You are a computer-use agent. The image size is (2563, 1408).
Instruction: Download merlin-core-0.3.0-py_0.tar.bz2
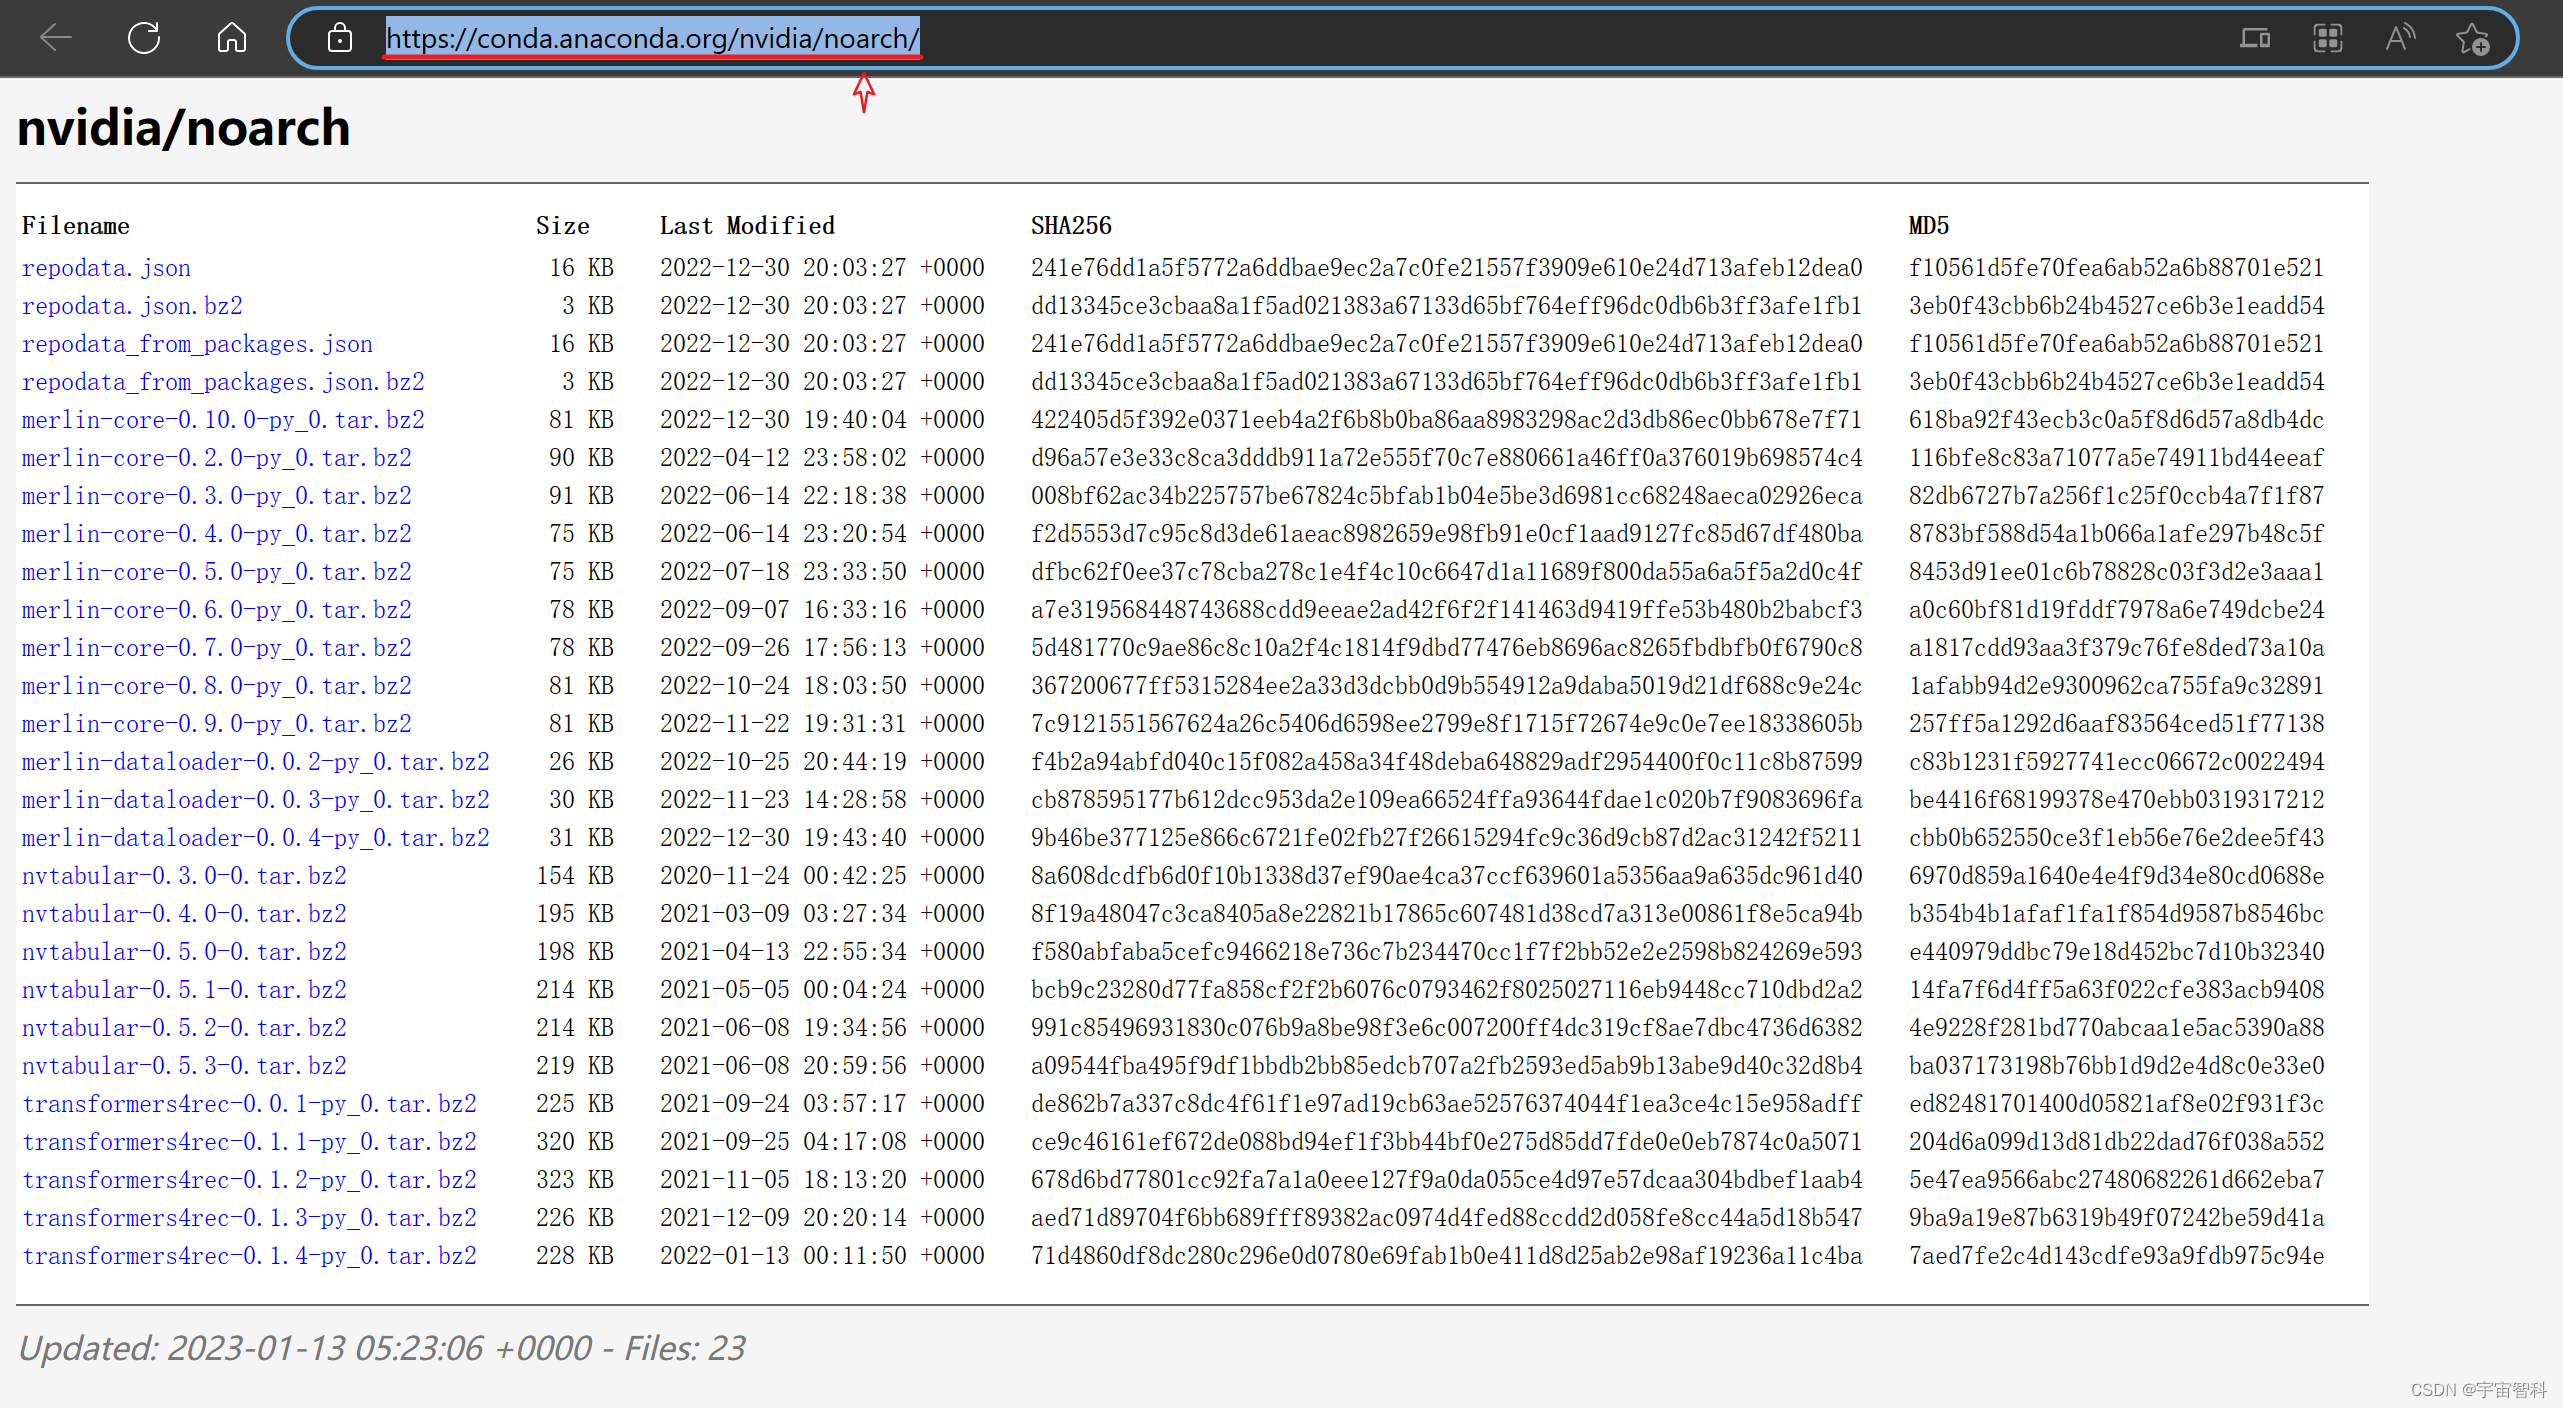click(x=217, y=496)
